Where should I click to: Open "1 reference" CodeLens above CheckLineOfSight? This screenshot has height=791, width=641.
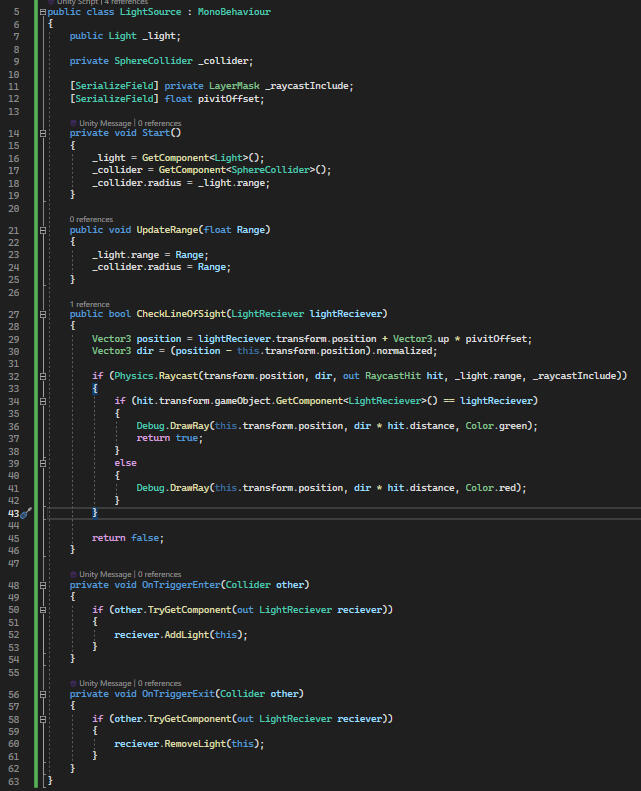tap(90, 303)
